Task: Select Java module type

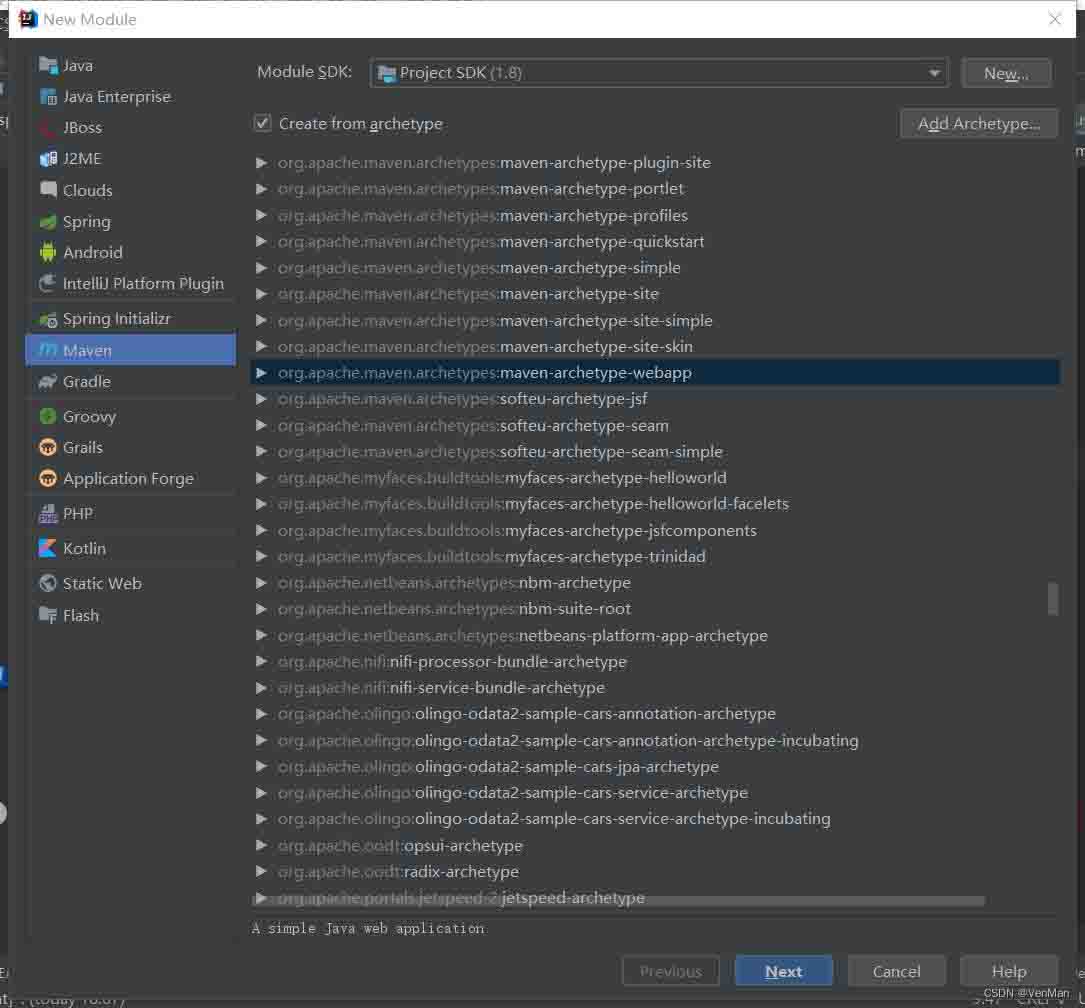Action: click(131, 66)
